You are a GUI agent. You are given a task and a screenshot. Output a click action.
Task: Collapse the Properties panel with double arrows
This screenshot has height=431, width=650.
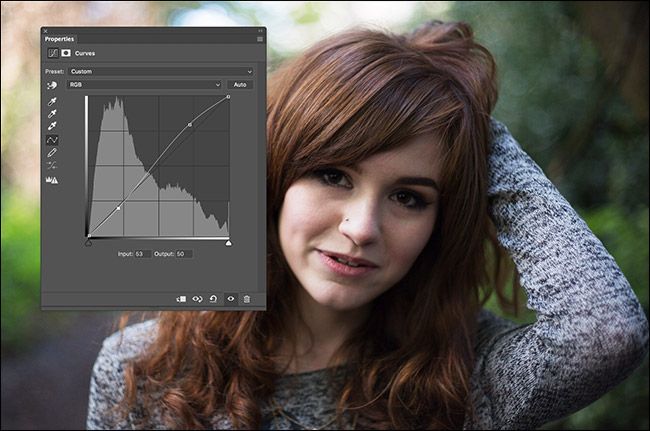click(260, 31)
